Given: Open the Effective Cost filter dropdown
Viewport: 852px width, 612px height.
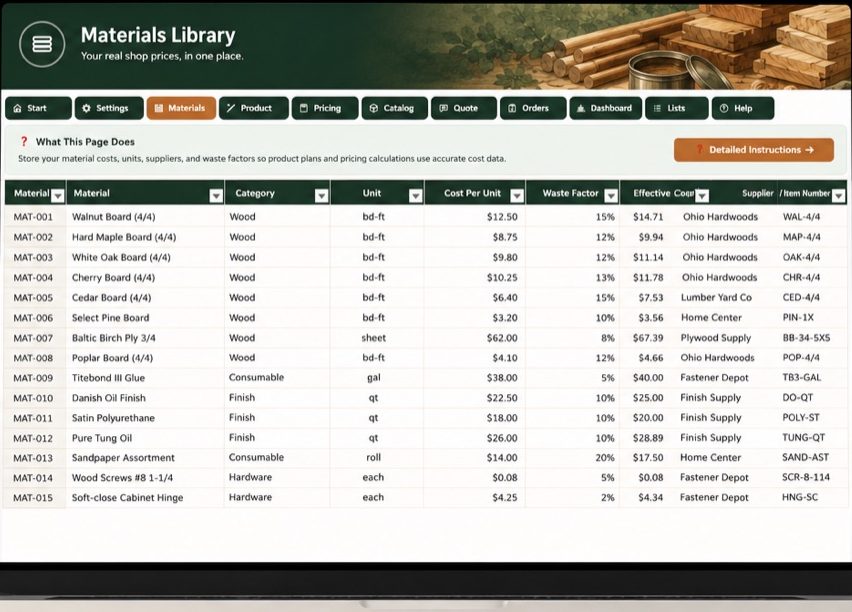Looking at the screenshot, I should tap(703, 196).
